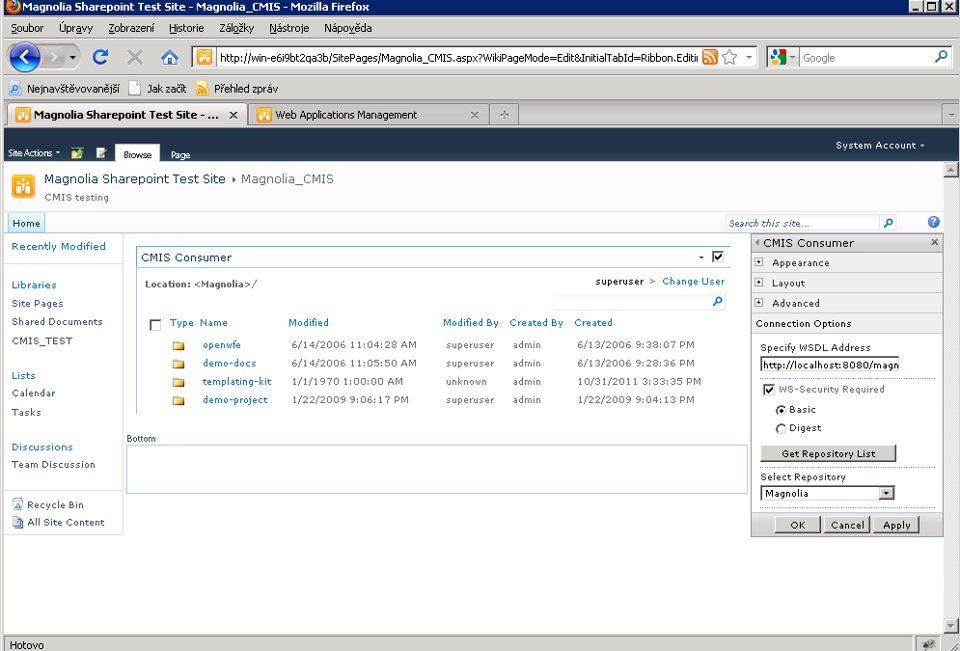The image size is (960, 651).
Task: Check the select-all checkbox in list header
Action: [155, 325]
